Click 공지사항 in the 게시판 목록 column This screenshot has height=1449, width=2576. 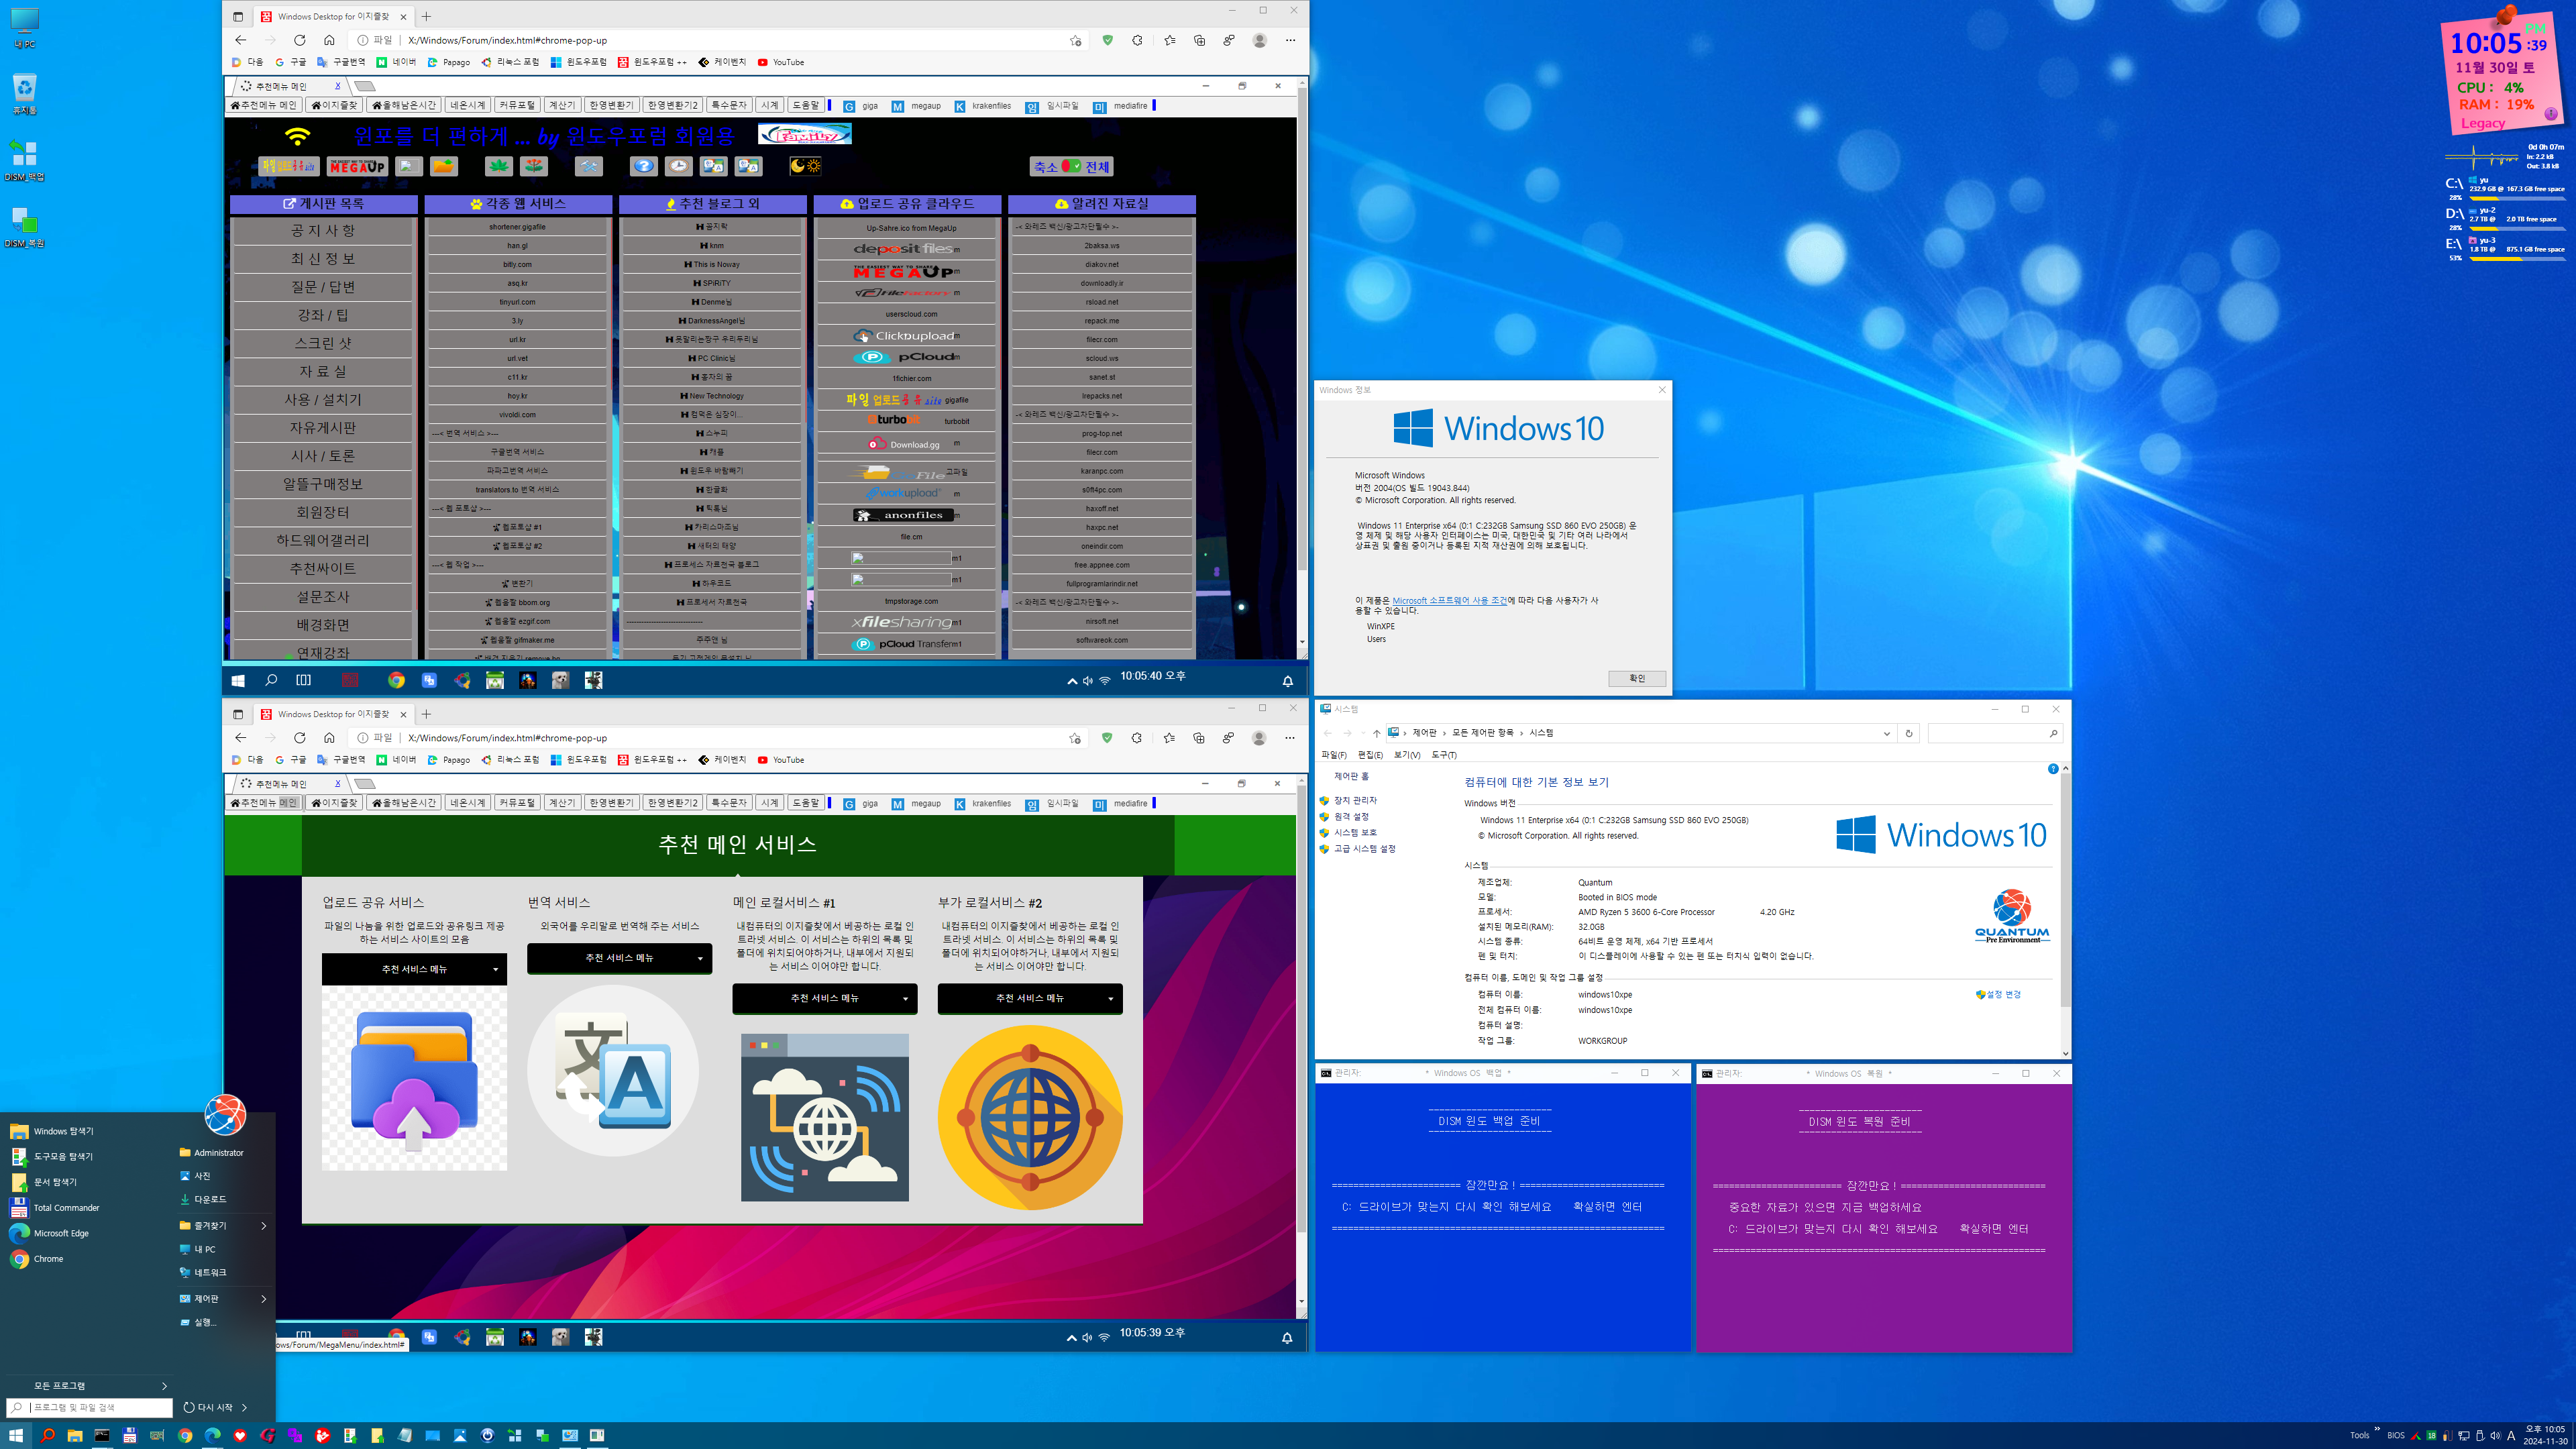click(323, 231)
